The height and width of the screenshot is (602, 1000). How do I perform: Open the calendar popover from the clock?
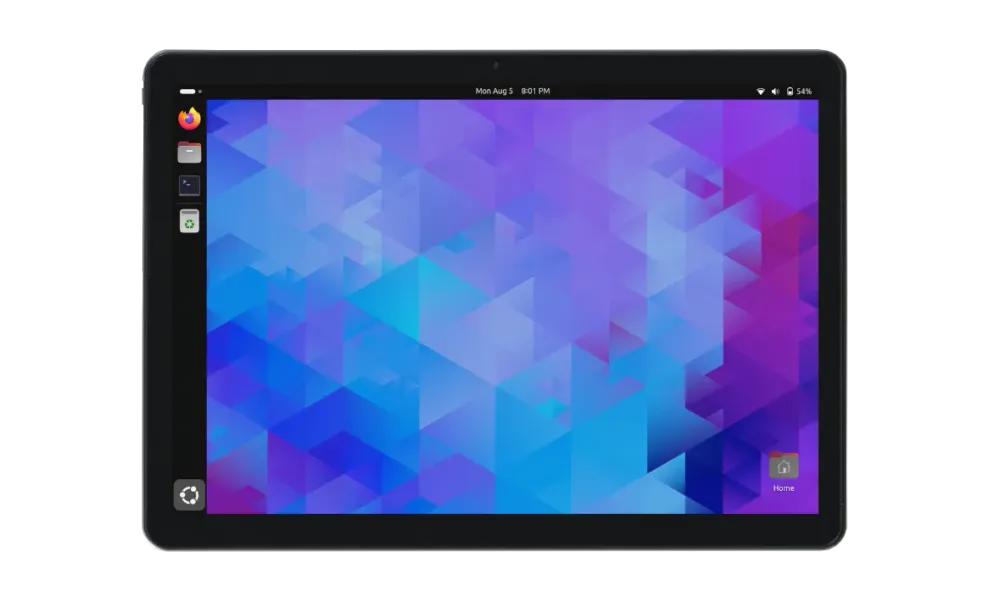point(512,89)
